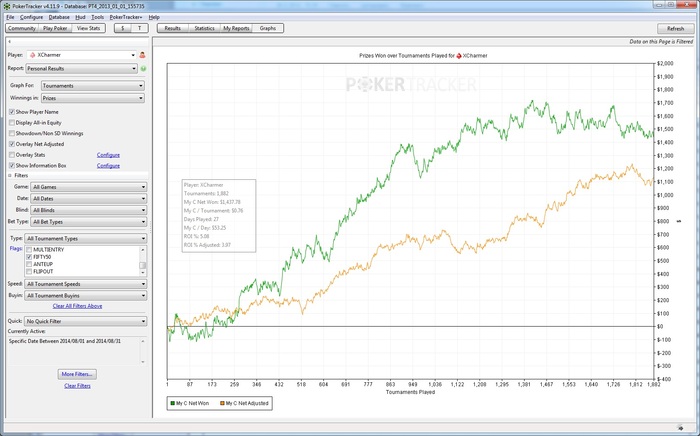700x436 pixels.
Task: Select the View Stats tab
Action: (88, 28)
